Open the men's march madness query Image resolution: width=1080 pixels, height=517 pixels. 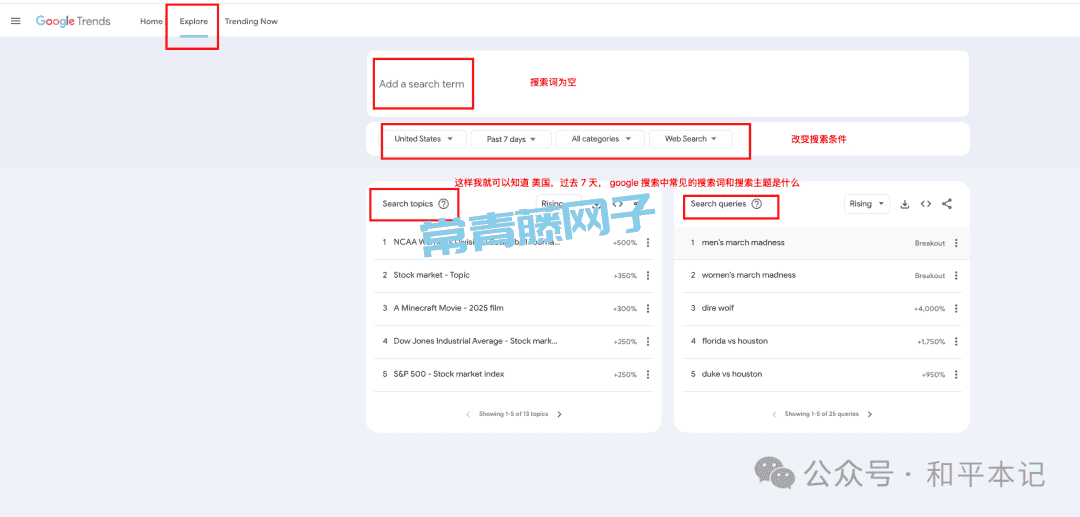click(743, 243)
